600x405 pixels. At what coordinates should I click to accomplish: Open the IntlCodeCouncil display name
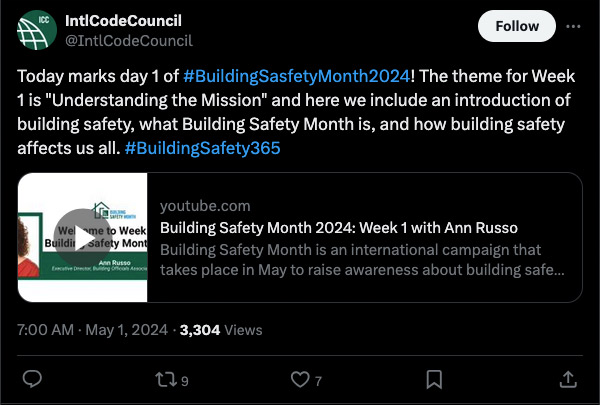[x=124, y=21]
